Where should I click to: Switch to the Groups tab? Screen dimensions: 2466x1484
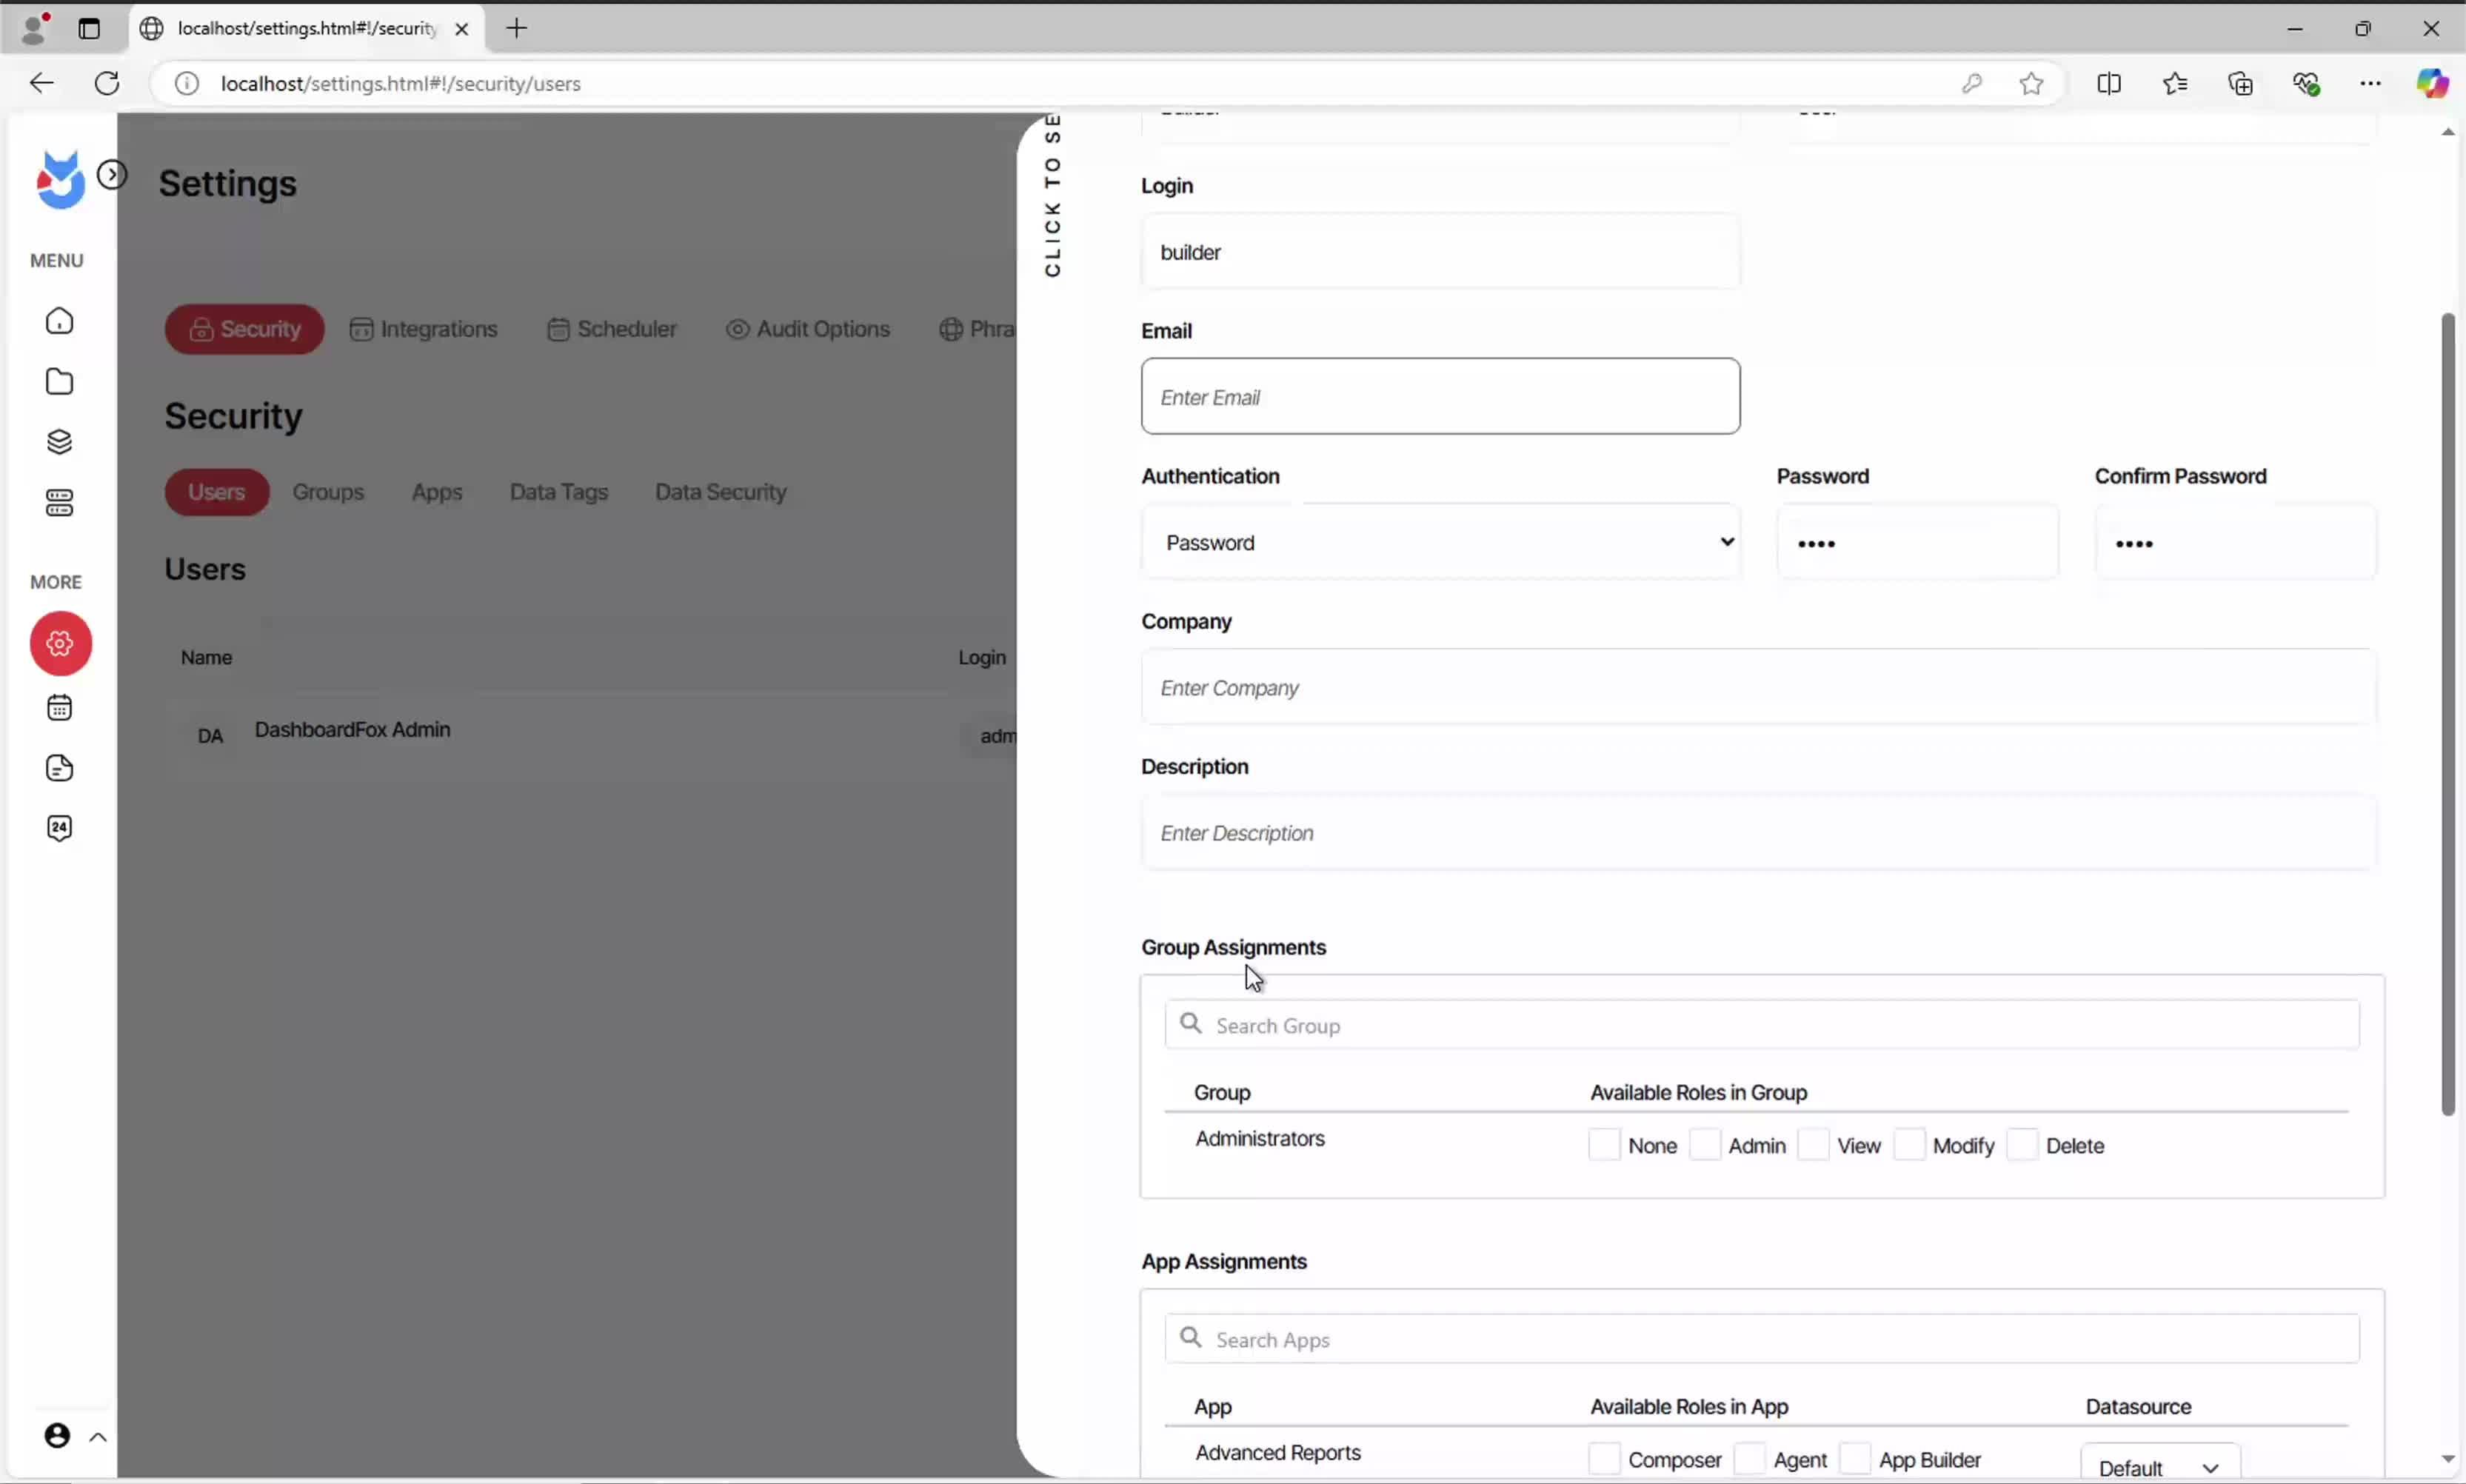point(328,492)
